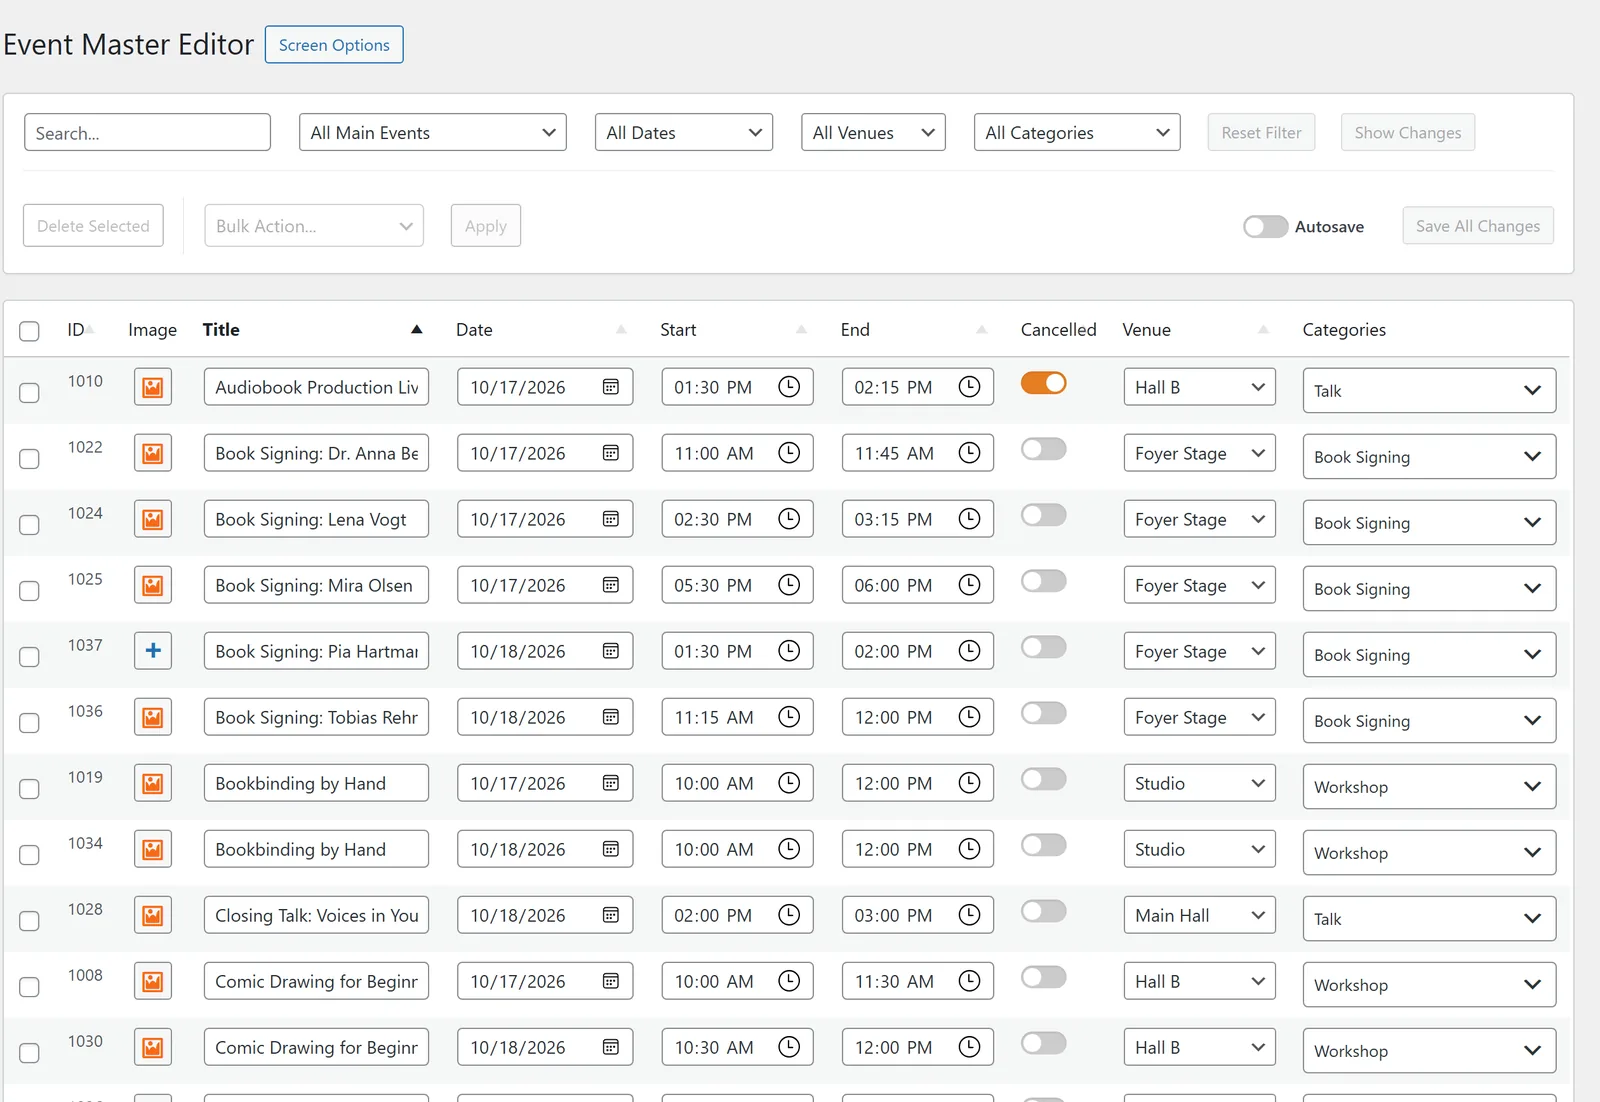Open calendar picker for event 1030 date

pyautogui.click(x=611, y=1047)
